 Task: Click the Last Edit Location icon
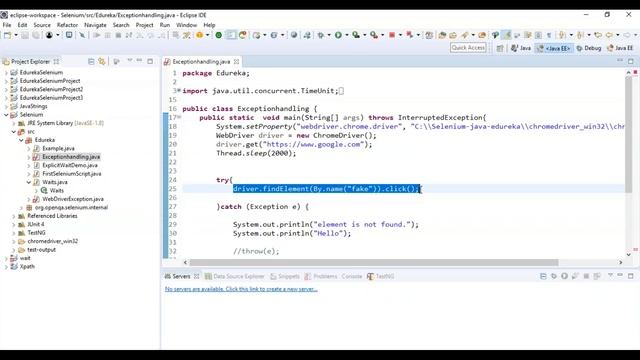coord(598,35)
